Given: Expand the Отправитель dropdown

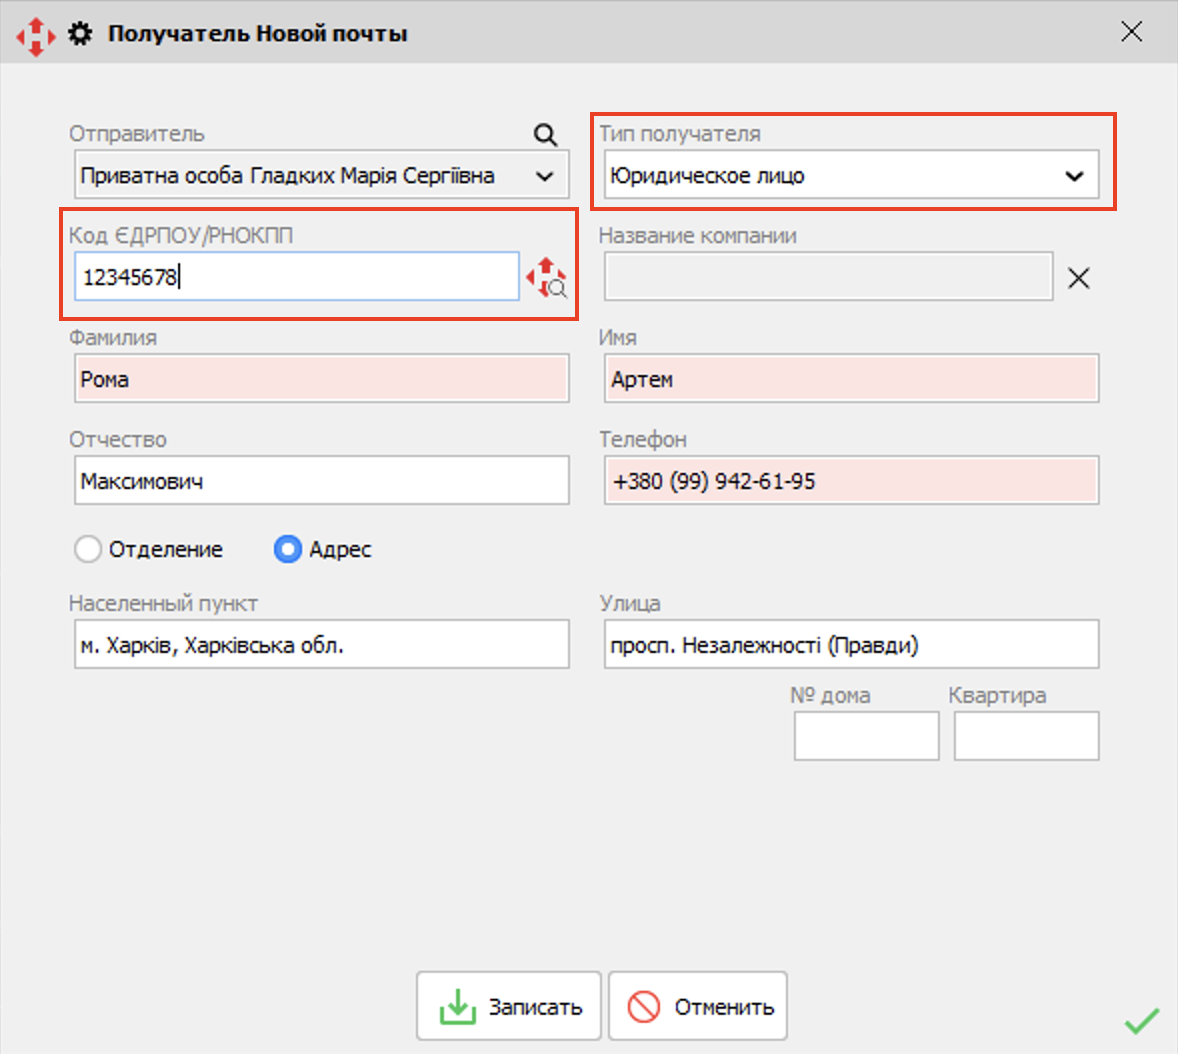Looking at the screenshot, I should (x=545, y=176).
